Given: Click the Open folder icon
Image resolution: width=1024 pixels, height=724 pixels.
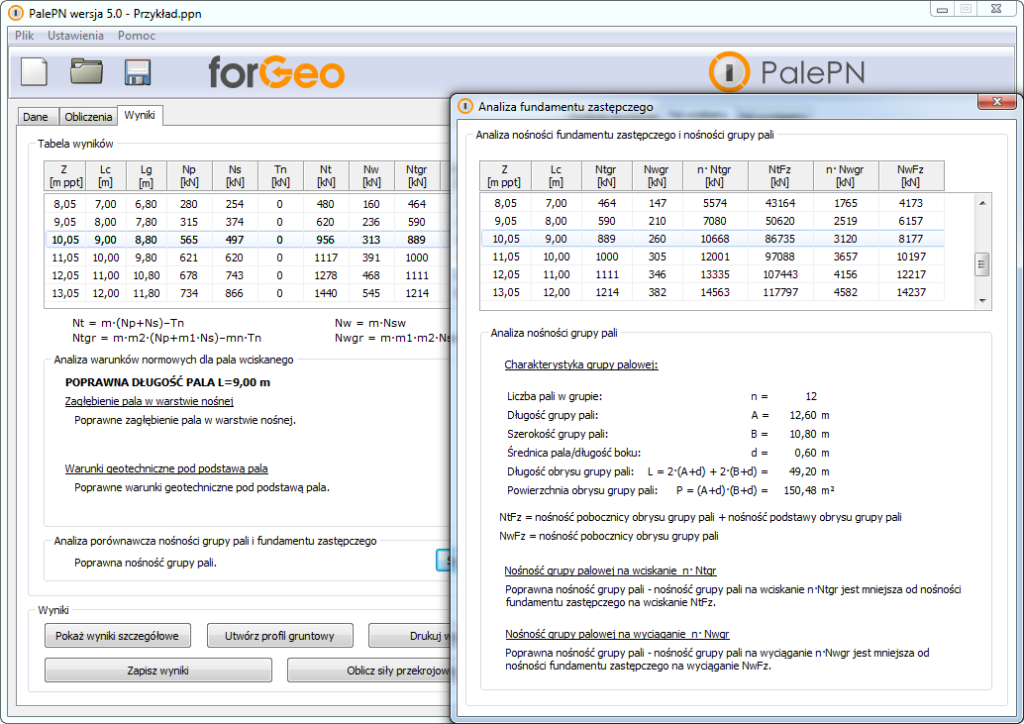Looking at the screenshot, I should tap(86, 72).
